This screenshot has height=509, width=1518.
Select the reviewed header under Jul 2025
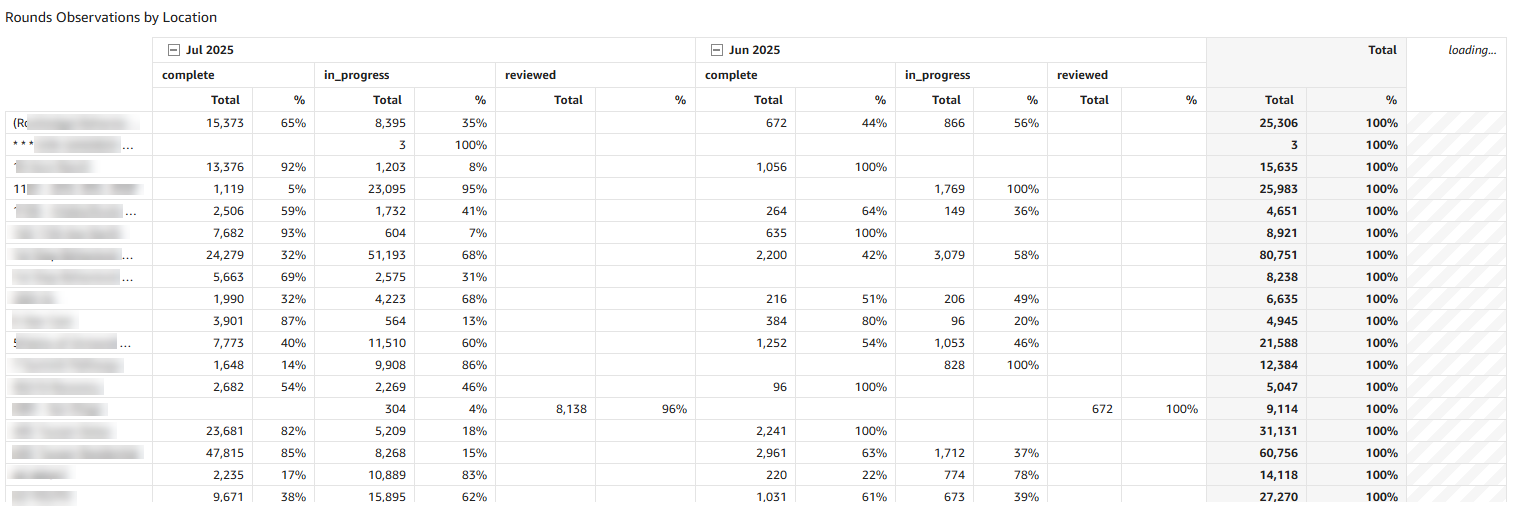coord(530,75)
